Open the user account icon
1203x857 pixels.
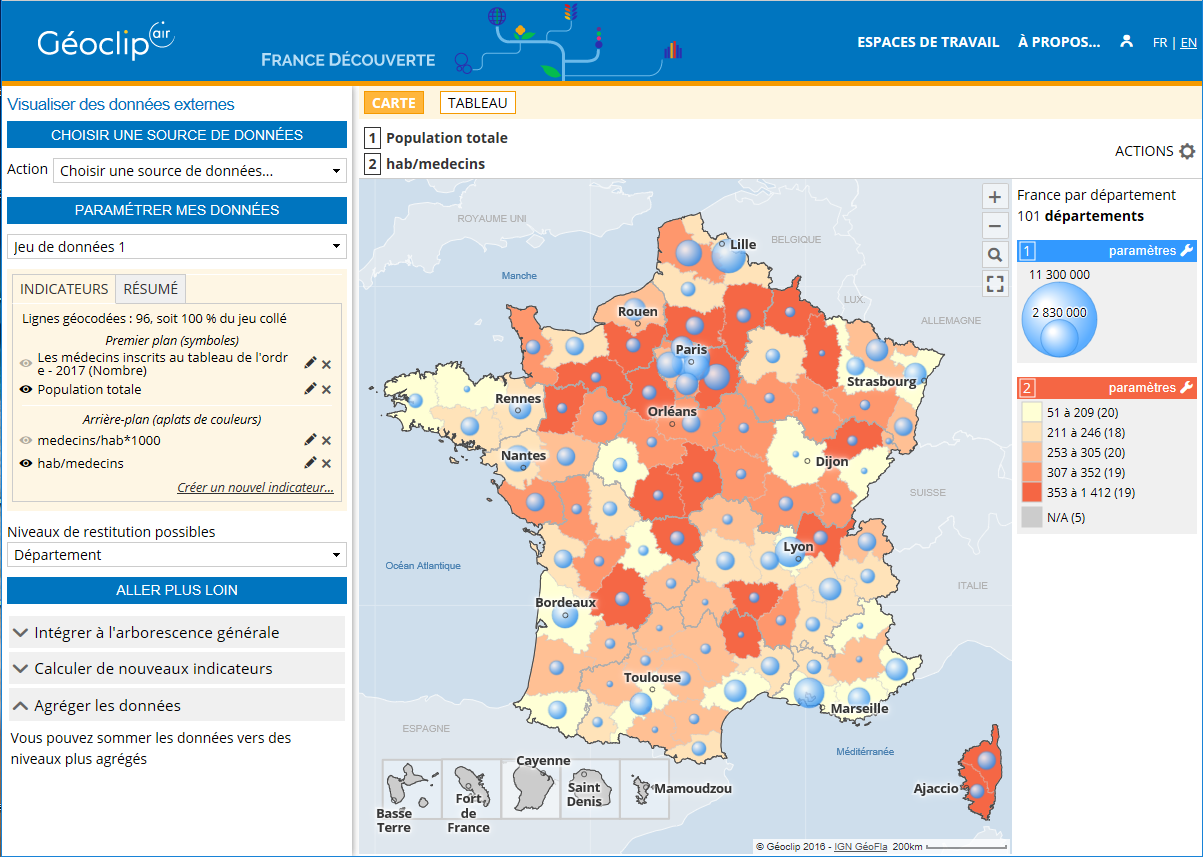(x=1127, y=42)
